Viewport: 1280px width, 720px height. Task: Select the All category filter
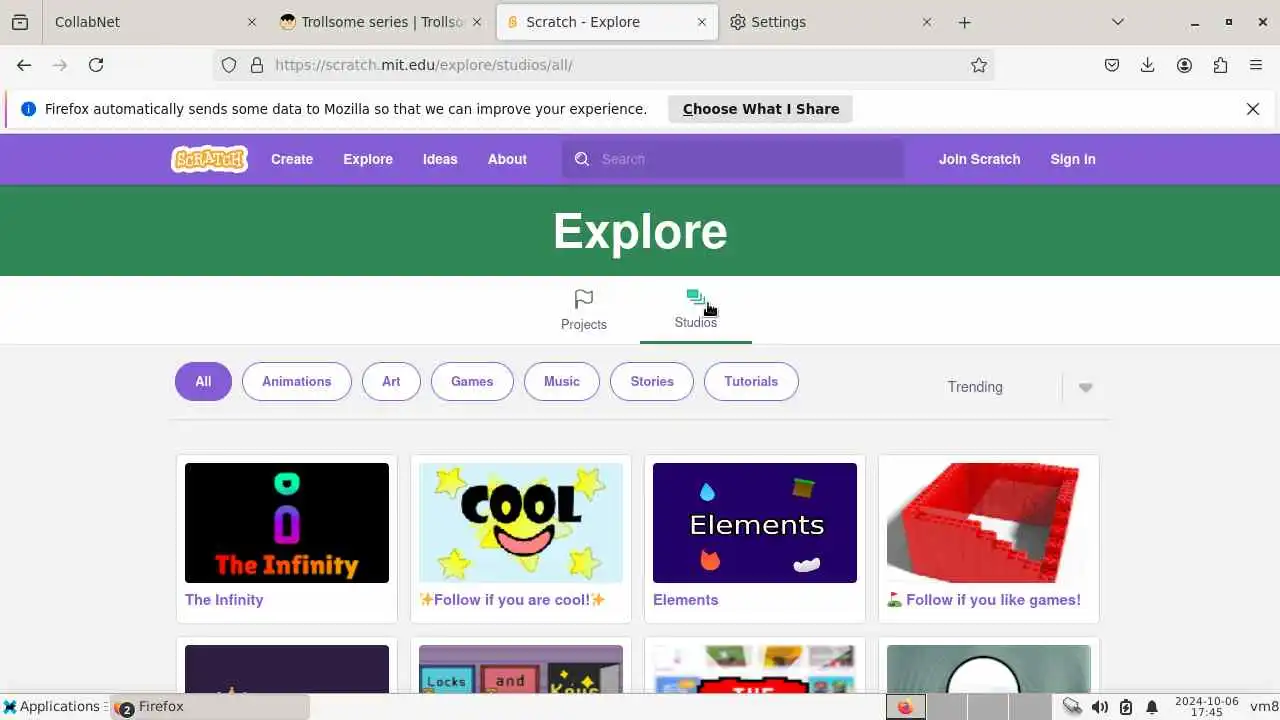[203, 381]
